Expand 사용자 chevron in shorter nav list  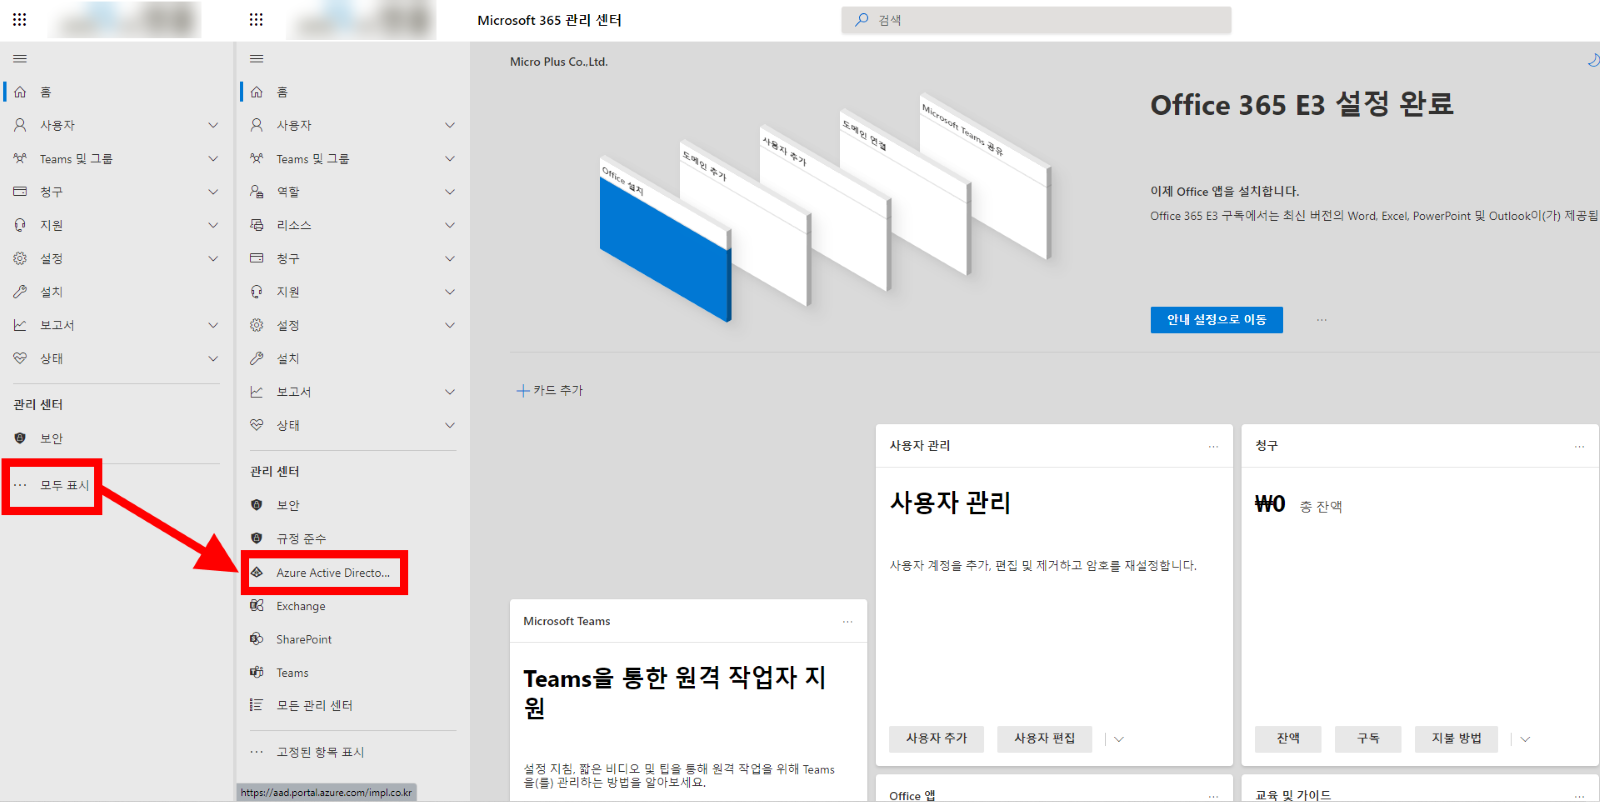(x=213, y=125)
